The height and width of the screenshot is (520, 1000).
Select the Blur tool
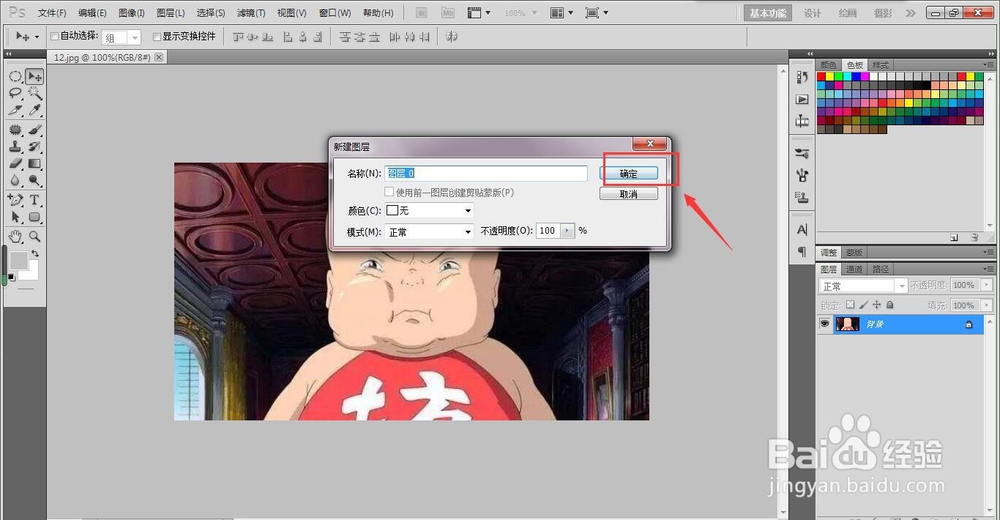[x=15, y=181]
